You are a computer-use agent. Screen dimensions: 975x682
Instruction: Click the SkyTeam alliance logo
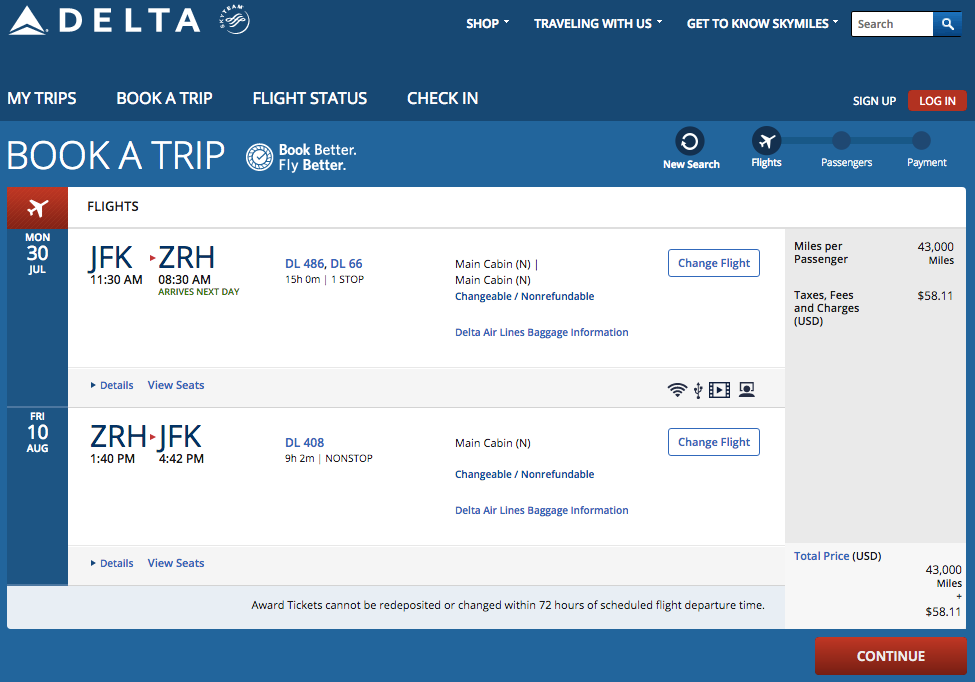coord(234,19)
